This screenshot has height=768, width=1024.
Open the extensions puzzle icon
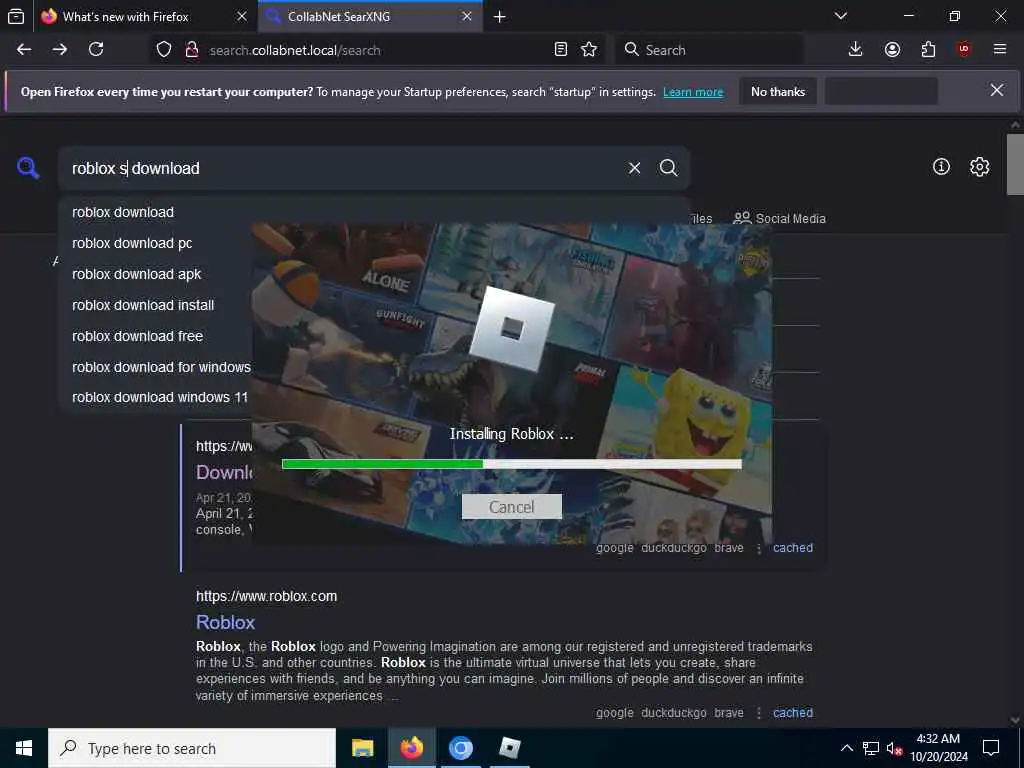928,50
